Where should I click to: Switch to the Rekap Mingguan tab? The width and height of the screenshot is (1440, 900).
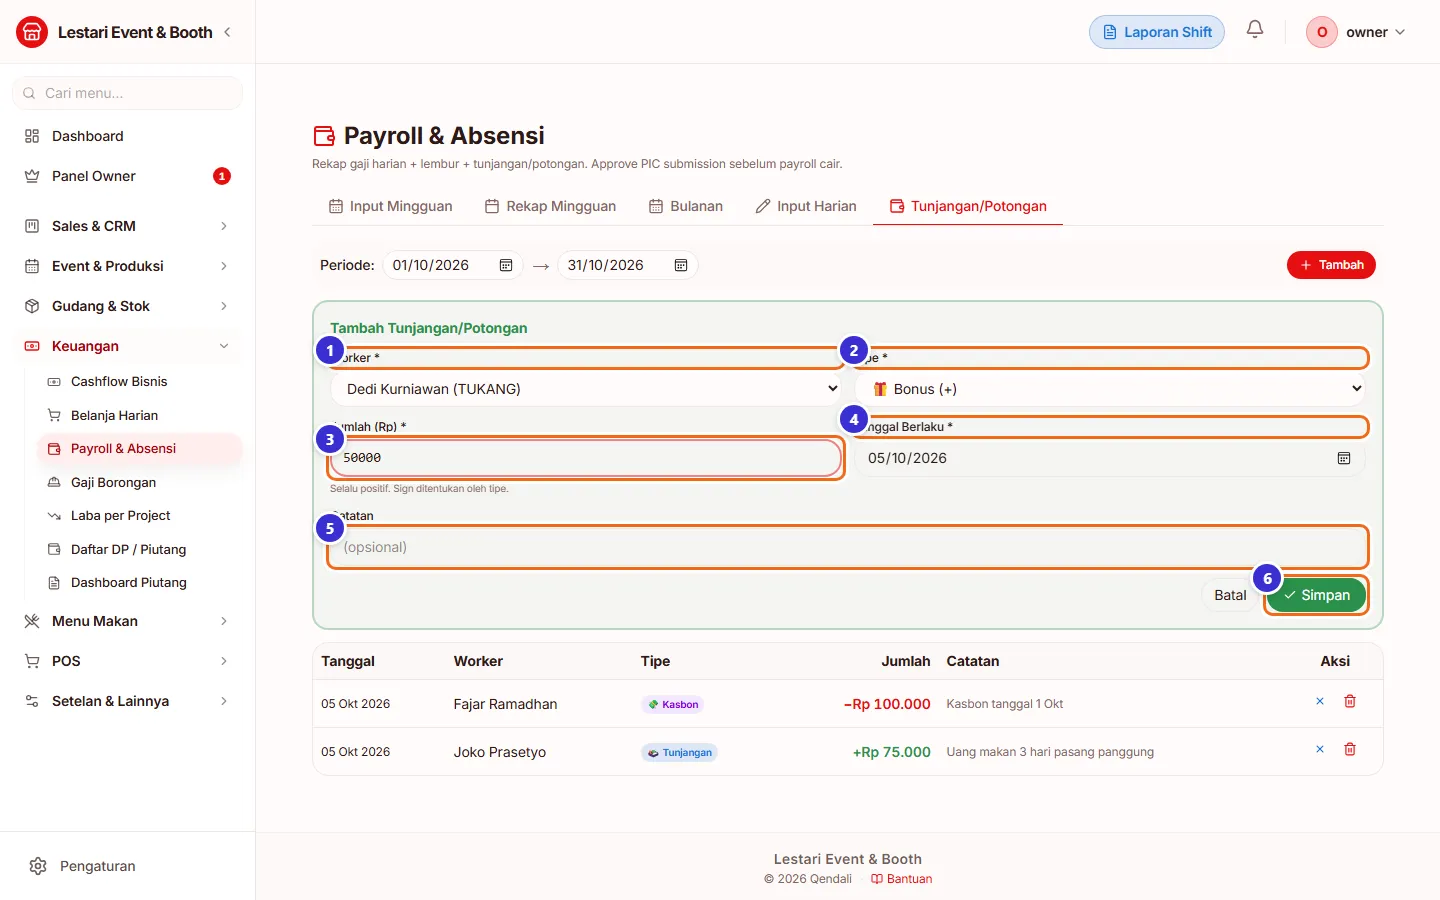[x=550, y=206]
